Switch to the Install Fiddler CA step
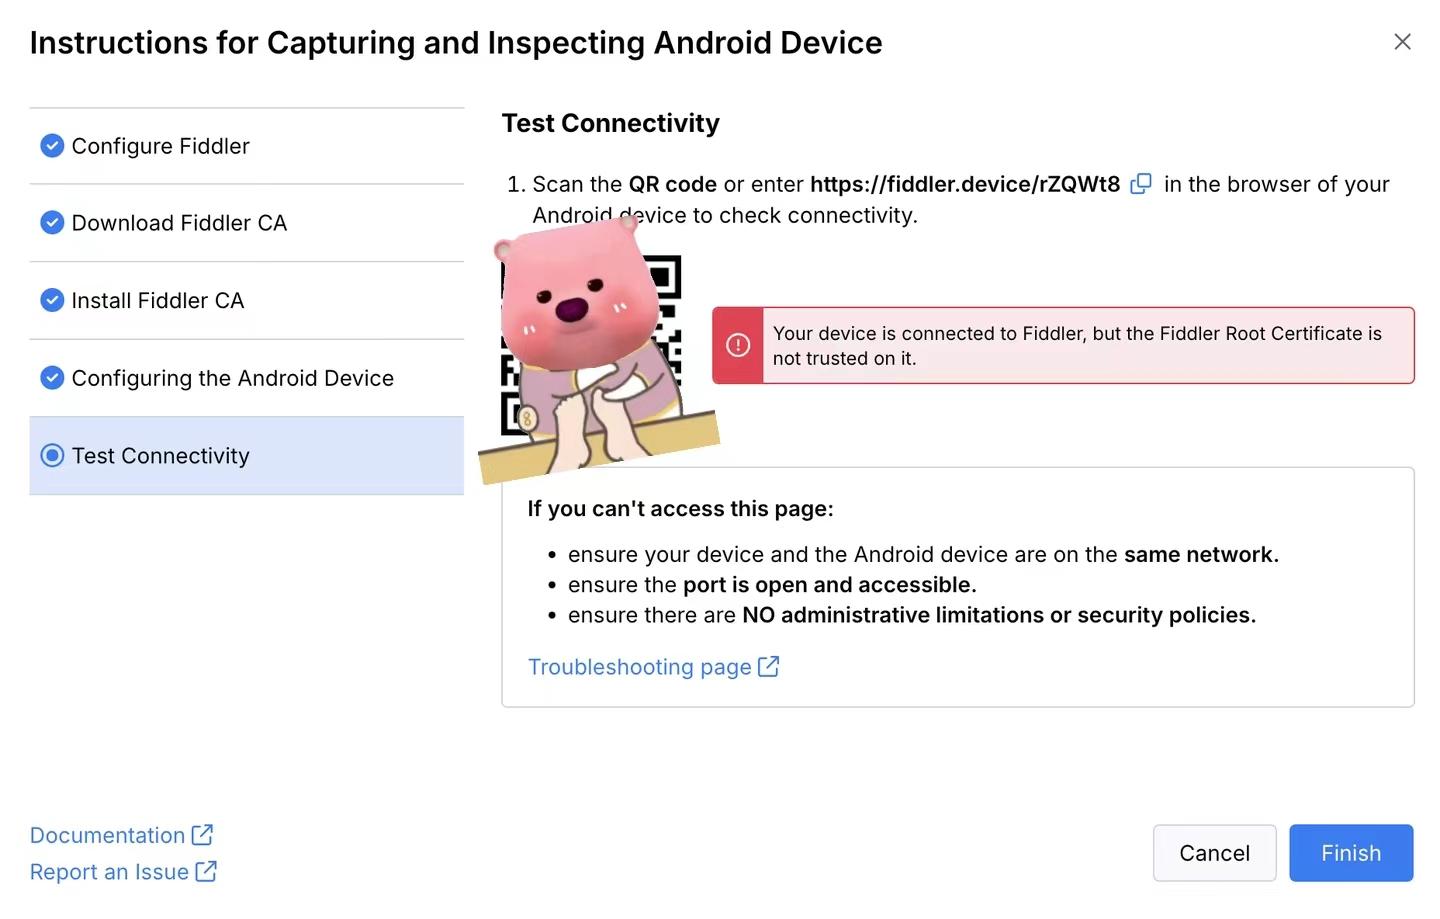The image size is (1440, 919). tap(157, 300)
